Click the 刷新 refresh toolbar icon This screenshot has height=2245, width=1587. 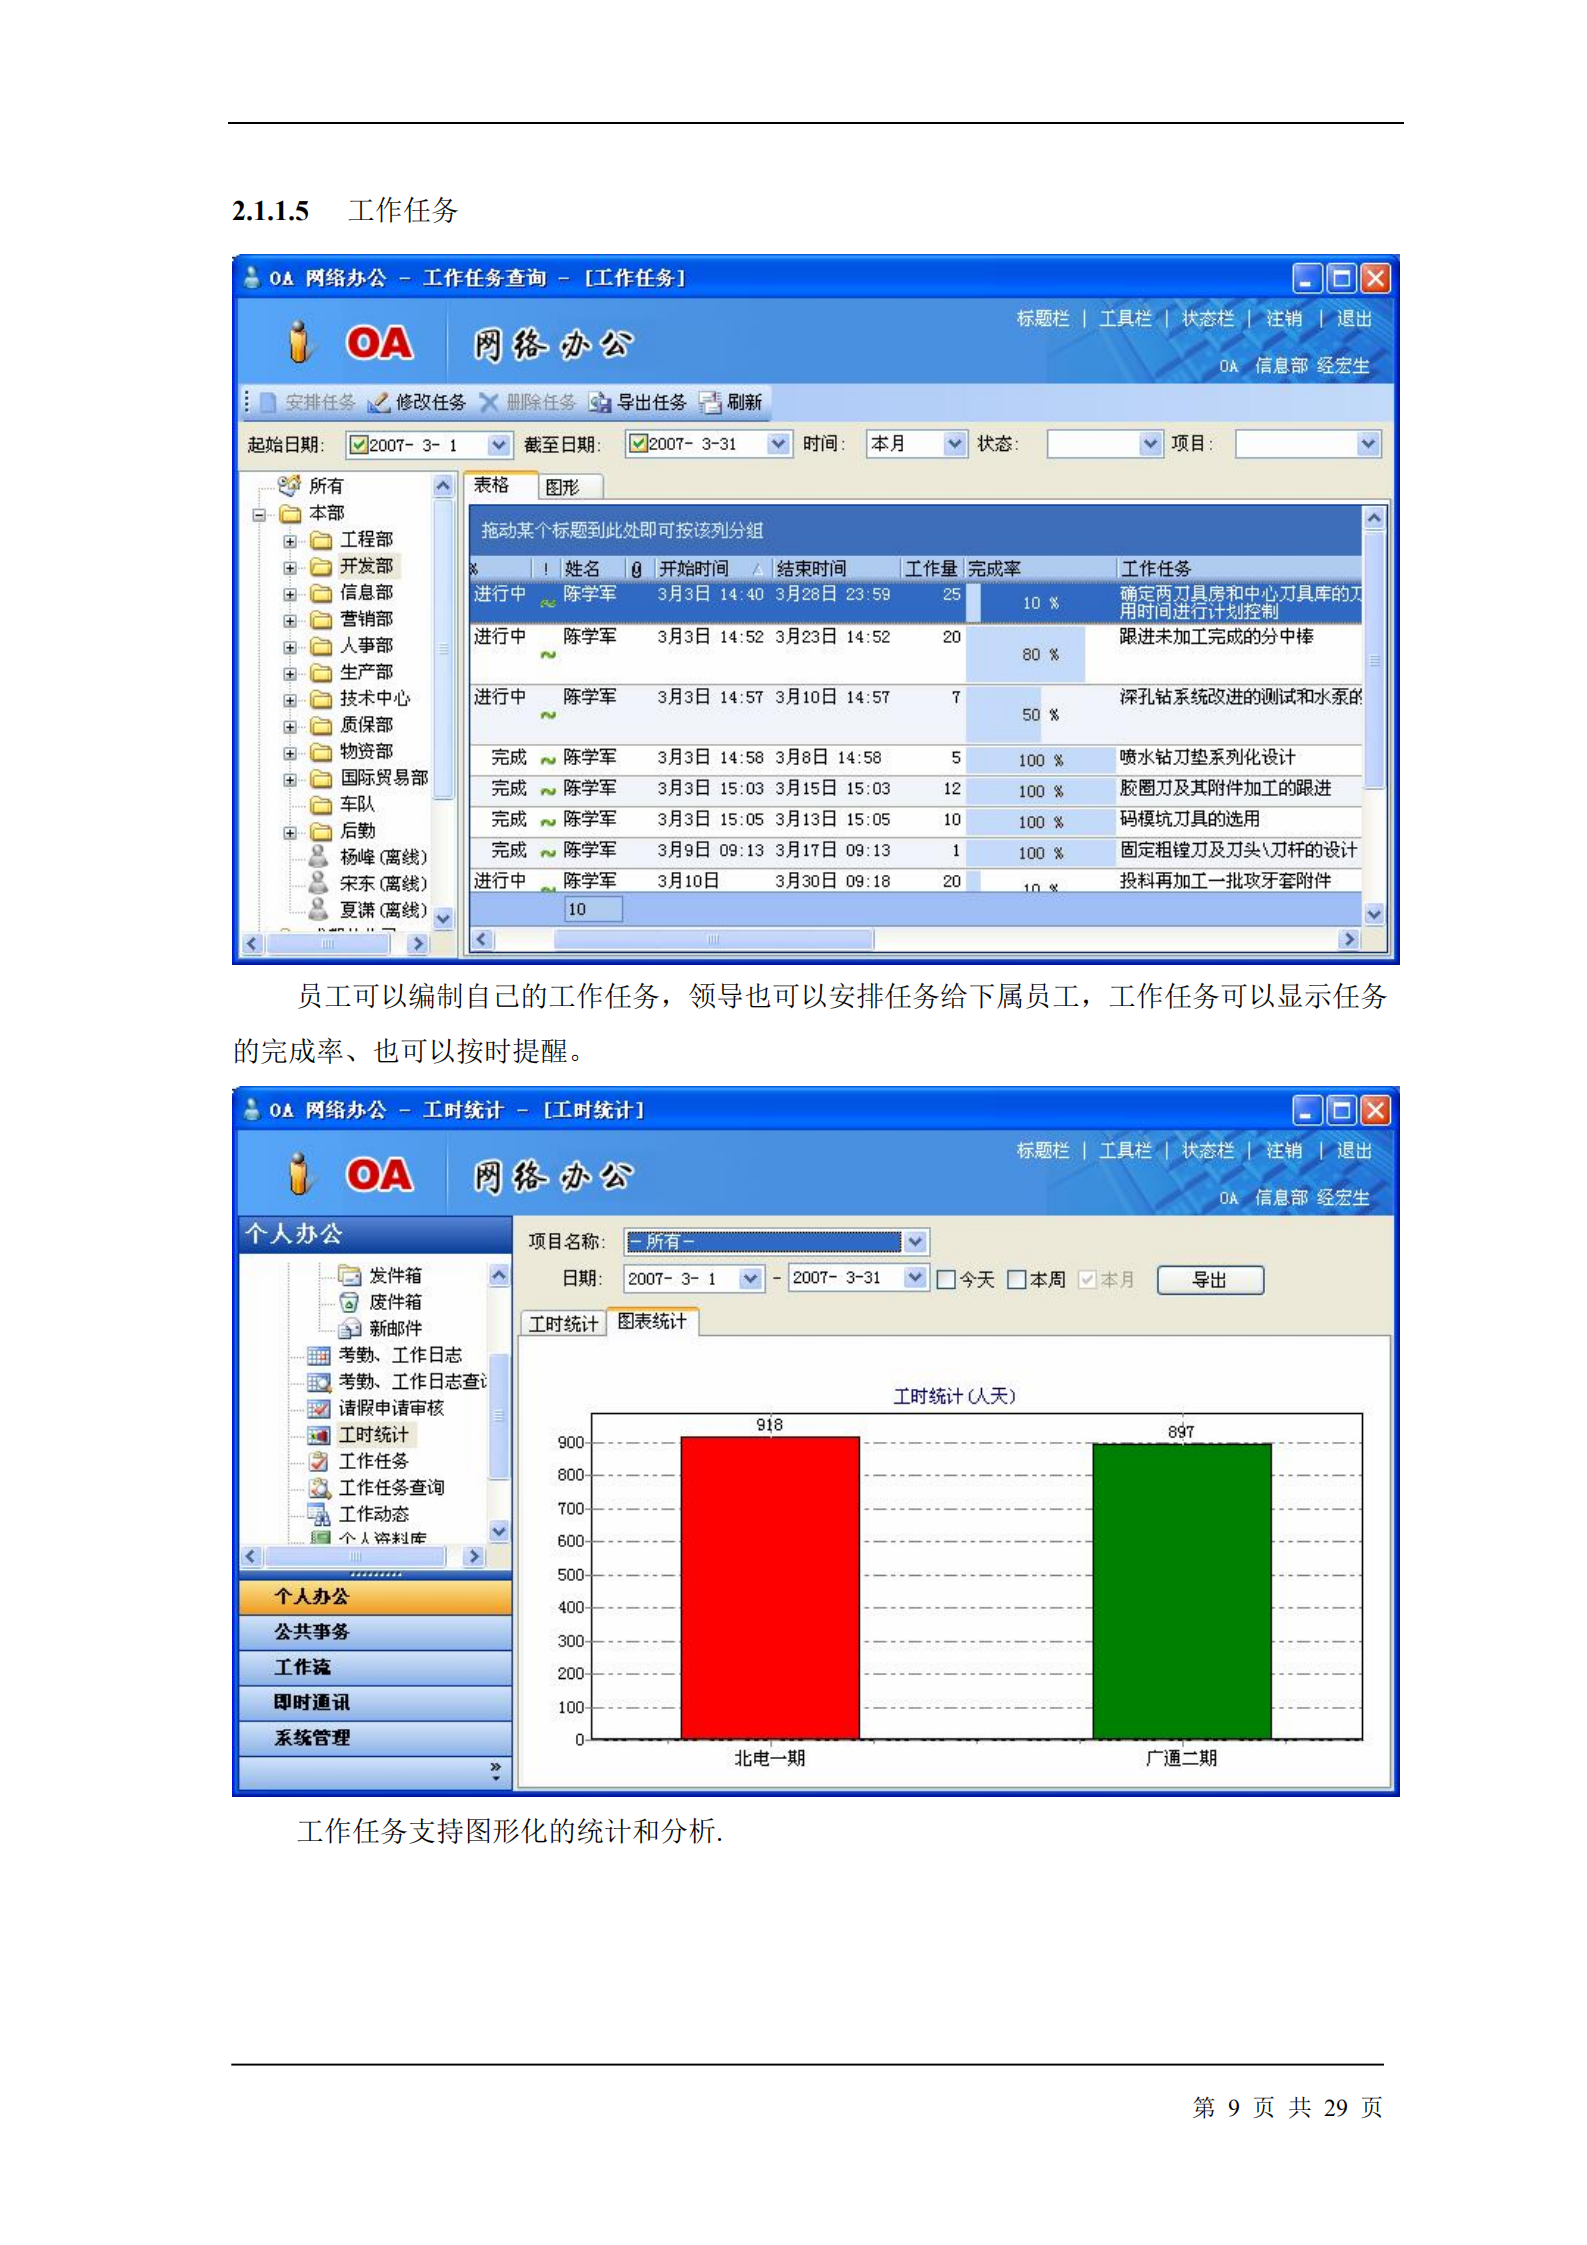[710, 403]
